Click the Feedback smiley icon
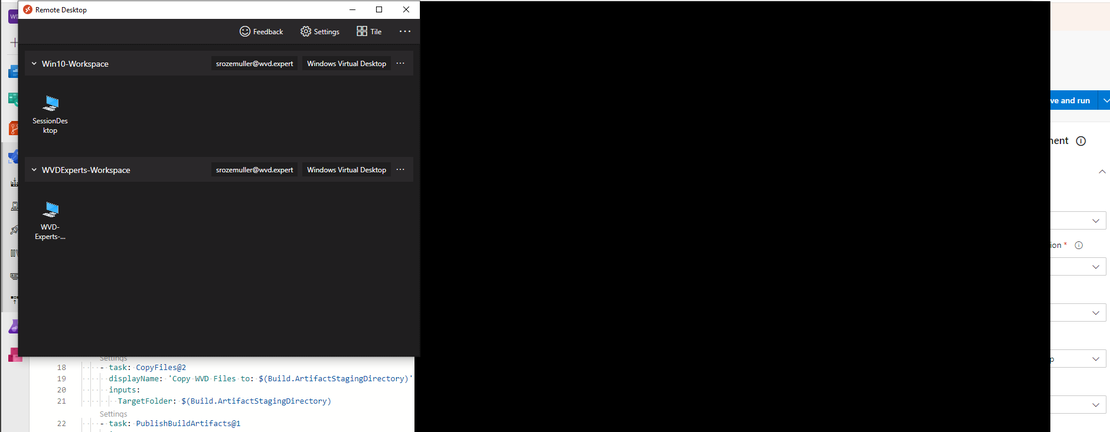Viewport: 1110px width, 432px height. pos(245,31)
